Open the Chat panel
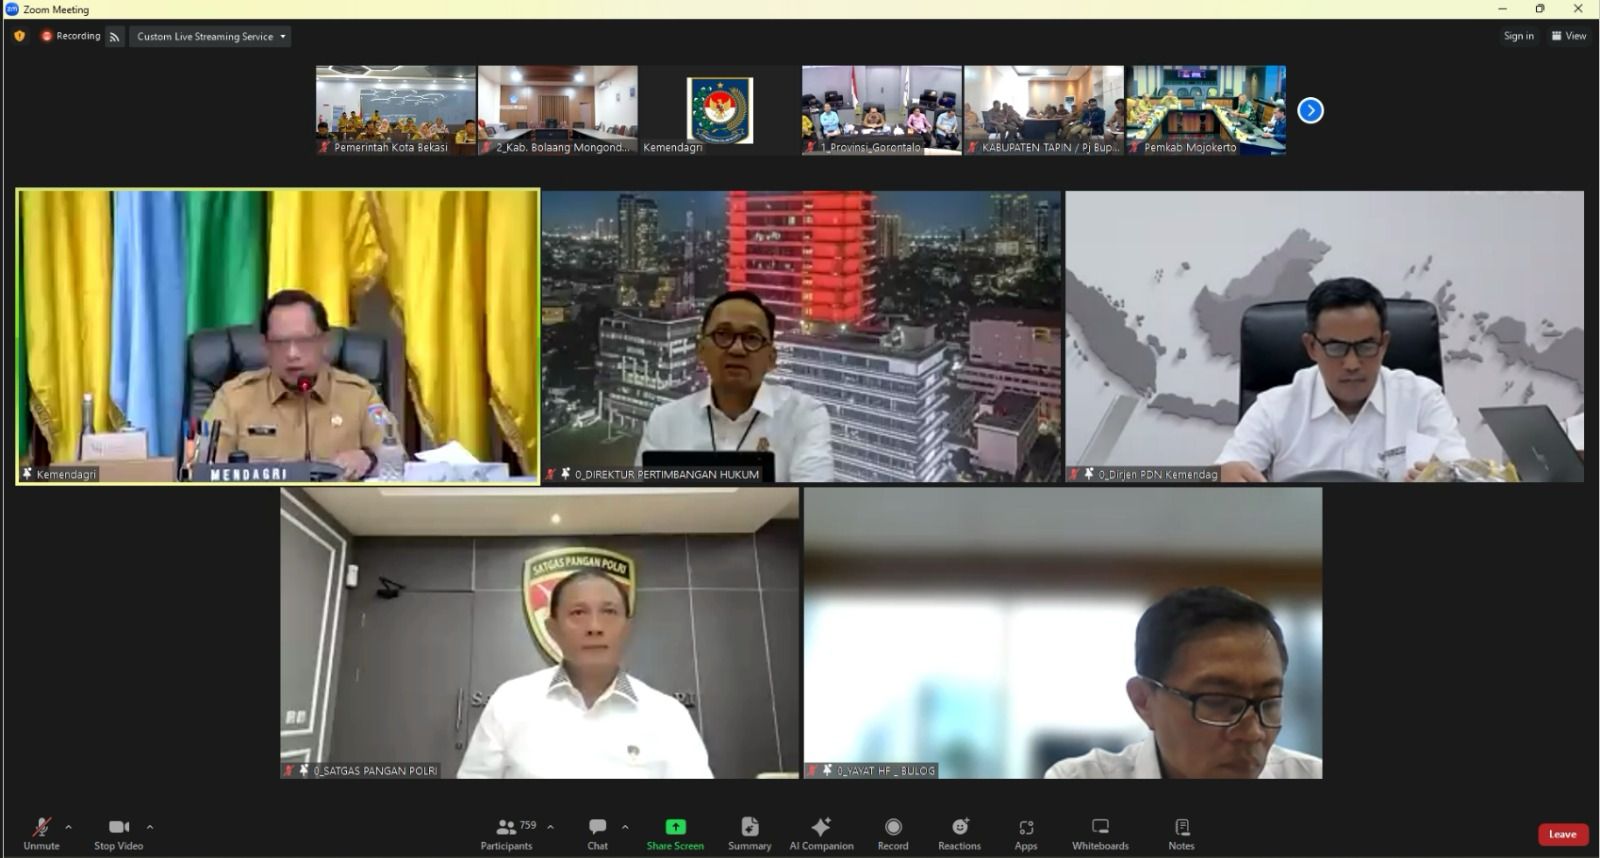Image resolution: width=1600 pixels, height=858 pixels. coord(597,833)
